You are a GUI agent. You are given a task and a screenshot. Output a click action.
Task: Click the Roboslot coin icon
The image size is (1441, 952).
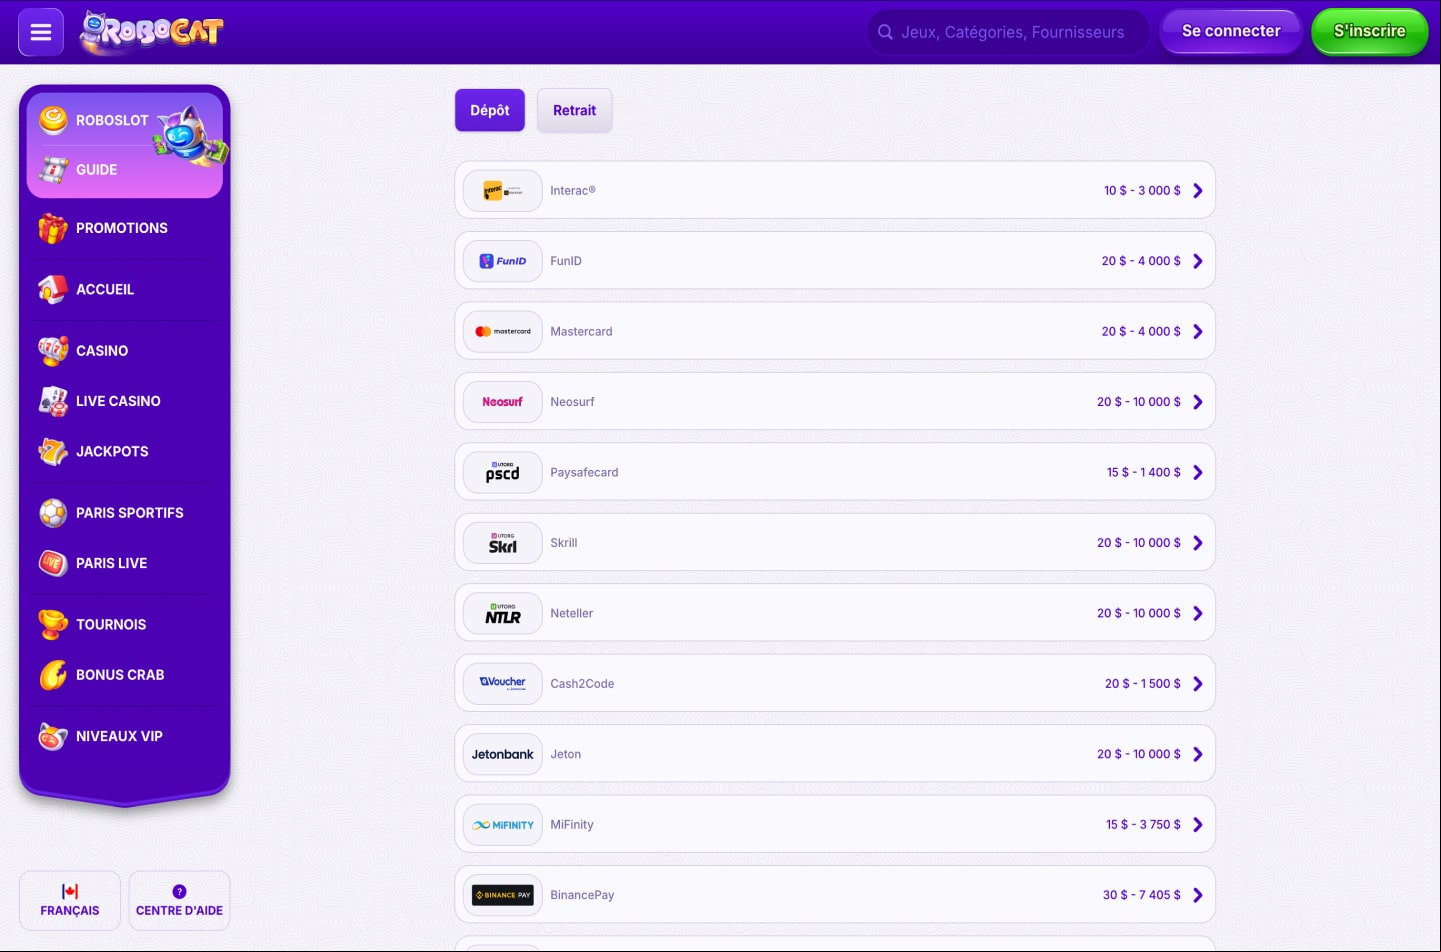(x=53, y=120)
